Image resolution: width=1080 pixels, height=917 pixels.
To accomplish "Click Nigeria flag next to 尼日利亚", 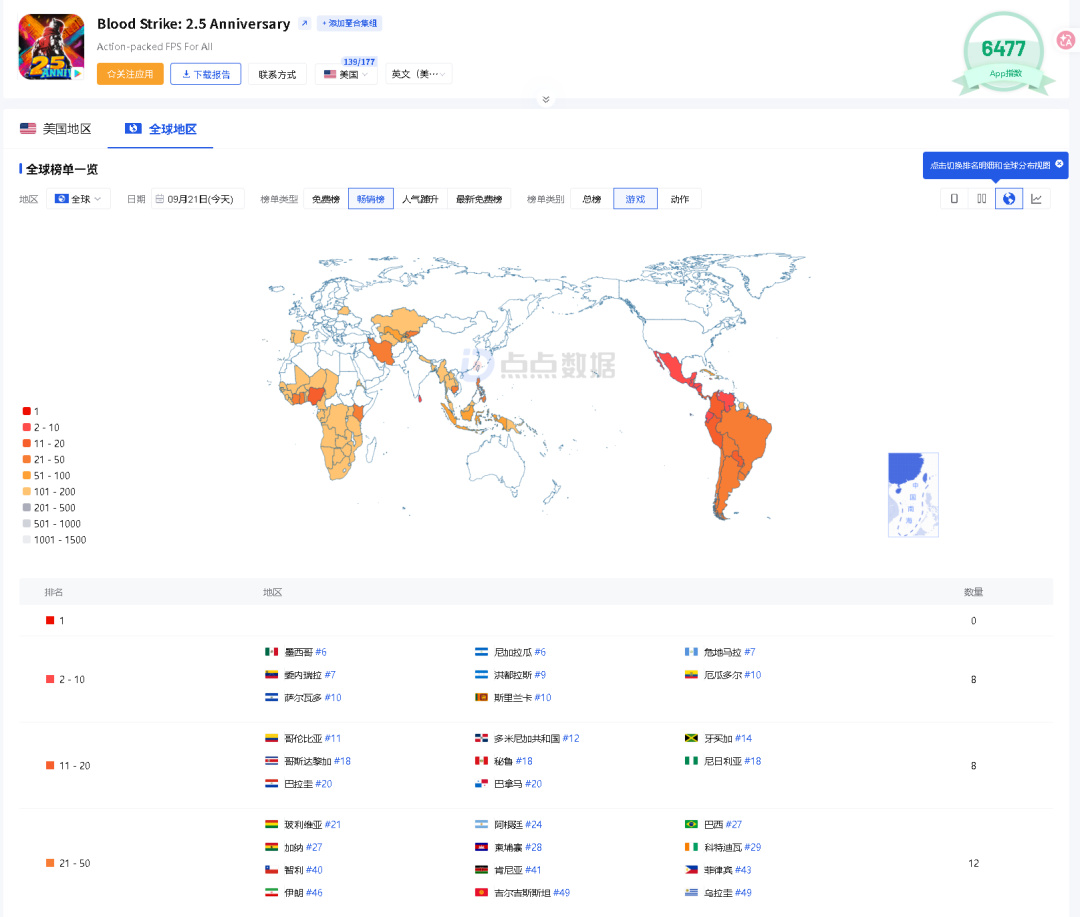I will [692, 761].
